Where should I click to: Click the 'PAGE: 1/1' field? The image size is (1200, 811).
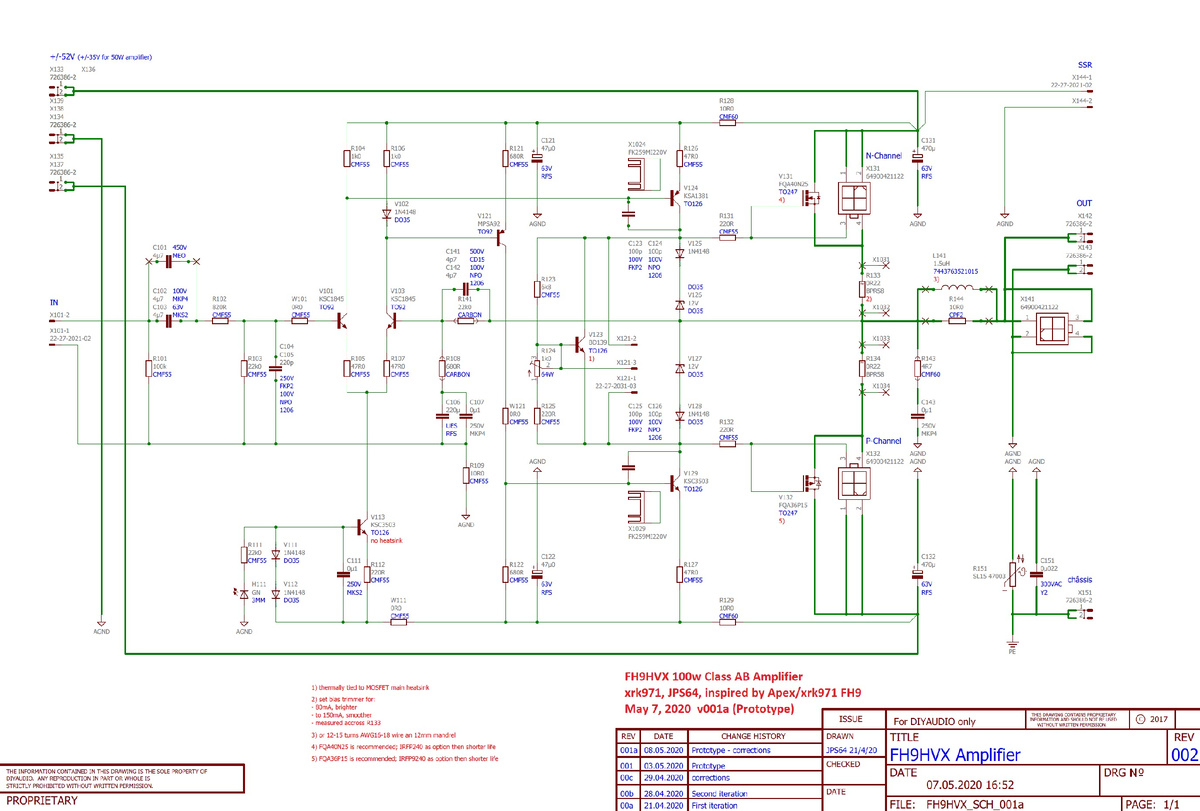[x=1151, y=803]
